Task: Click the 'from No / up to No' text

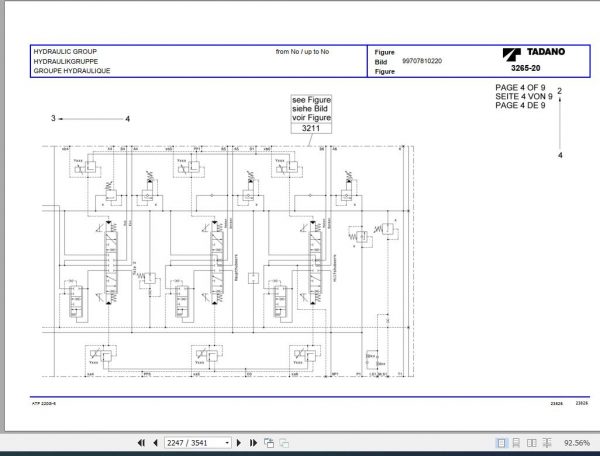Action: 302,51
